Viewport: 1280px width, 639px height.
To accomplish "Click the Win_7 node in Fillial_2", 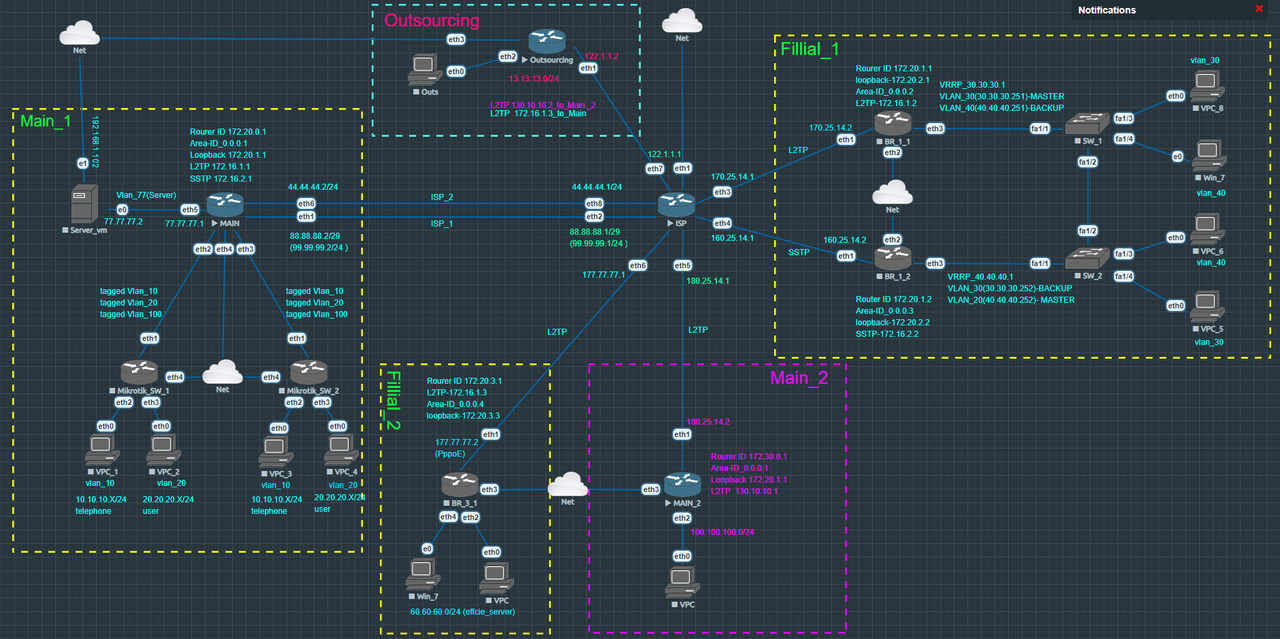I will click(423, 576).
